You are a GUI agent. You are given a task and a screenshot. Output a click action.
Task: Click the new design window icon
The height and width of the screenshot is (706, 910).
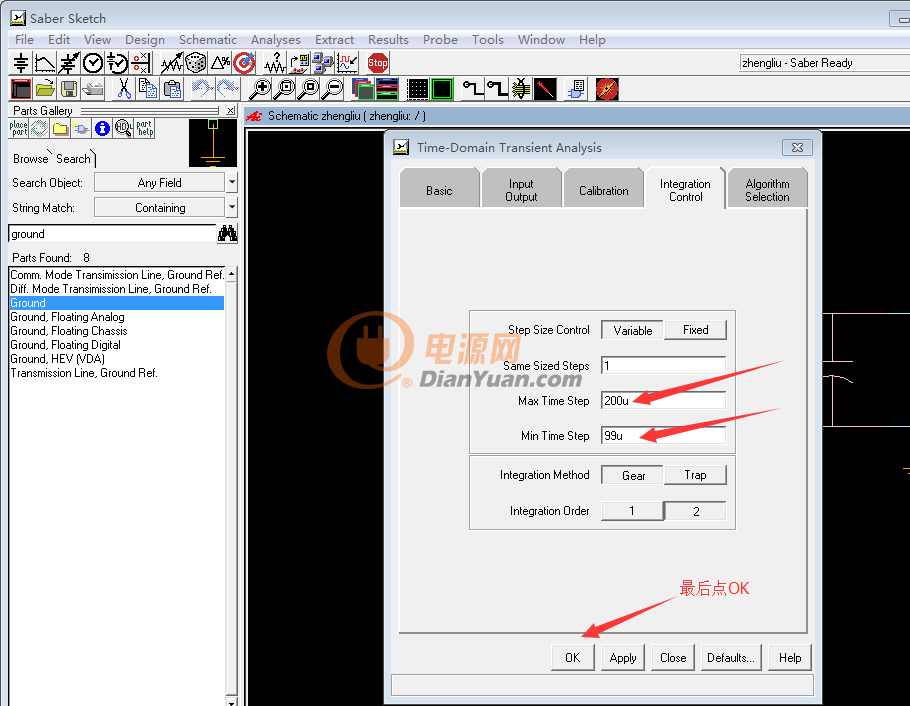21,89
